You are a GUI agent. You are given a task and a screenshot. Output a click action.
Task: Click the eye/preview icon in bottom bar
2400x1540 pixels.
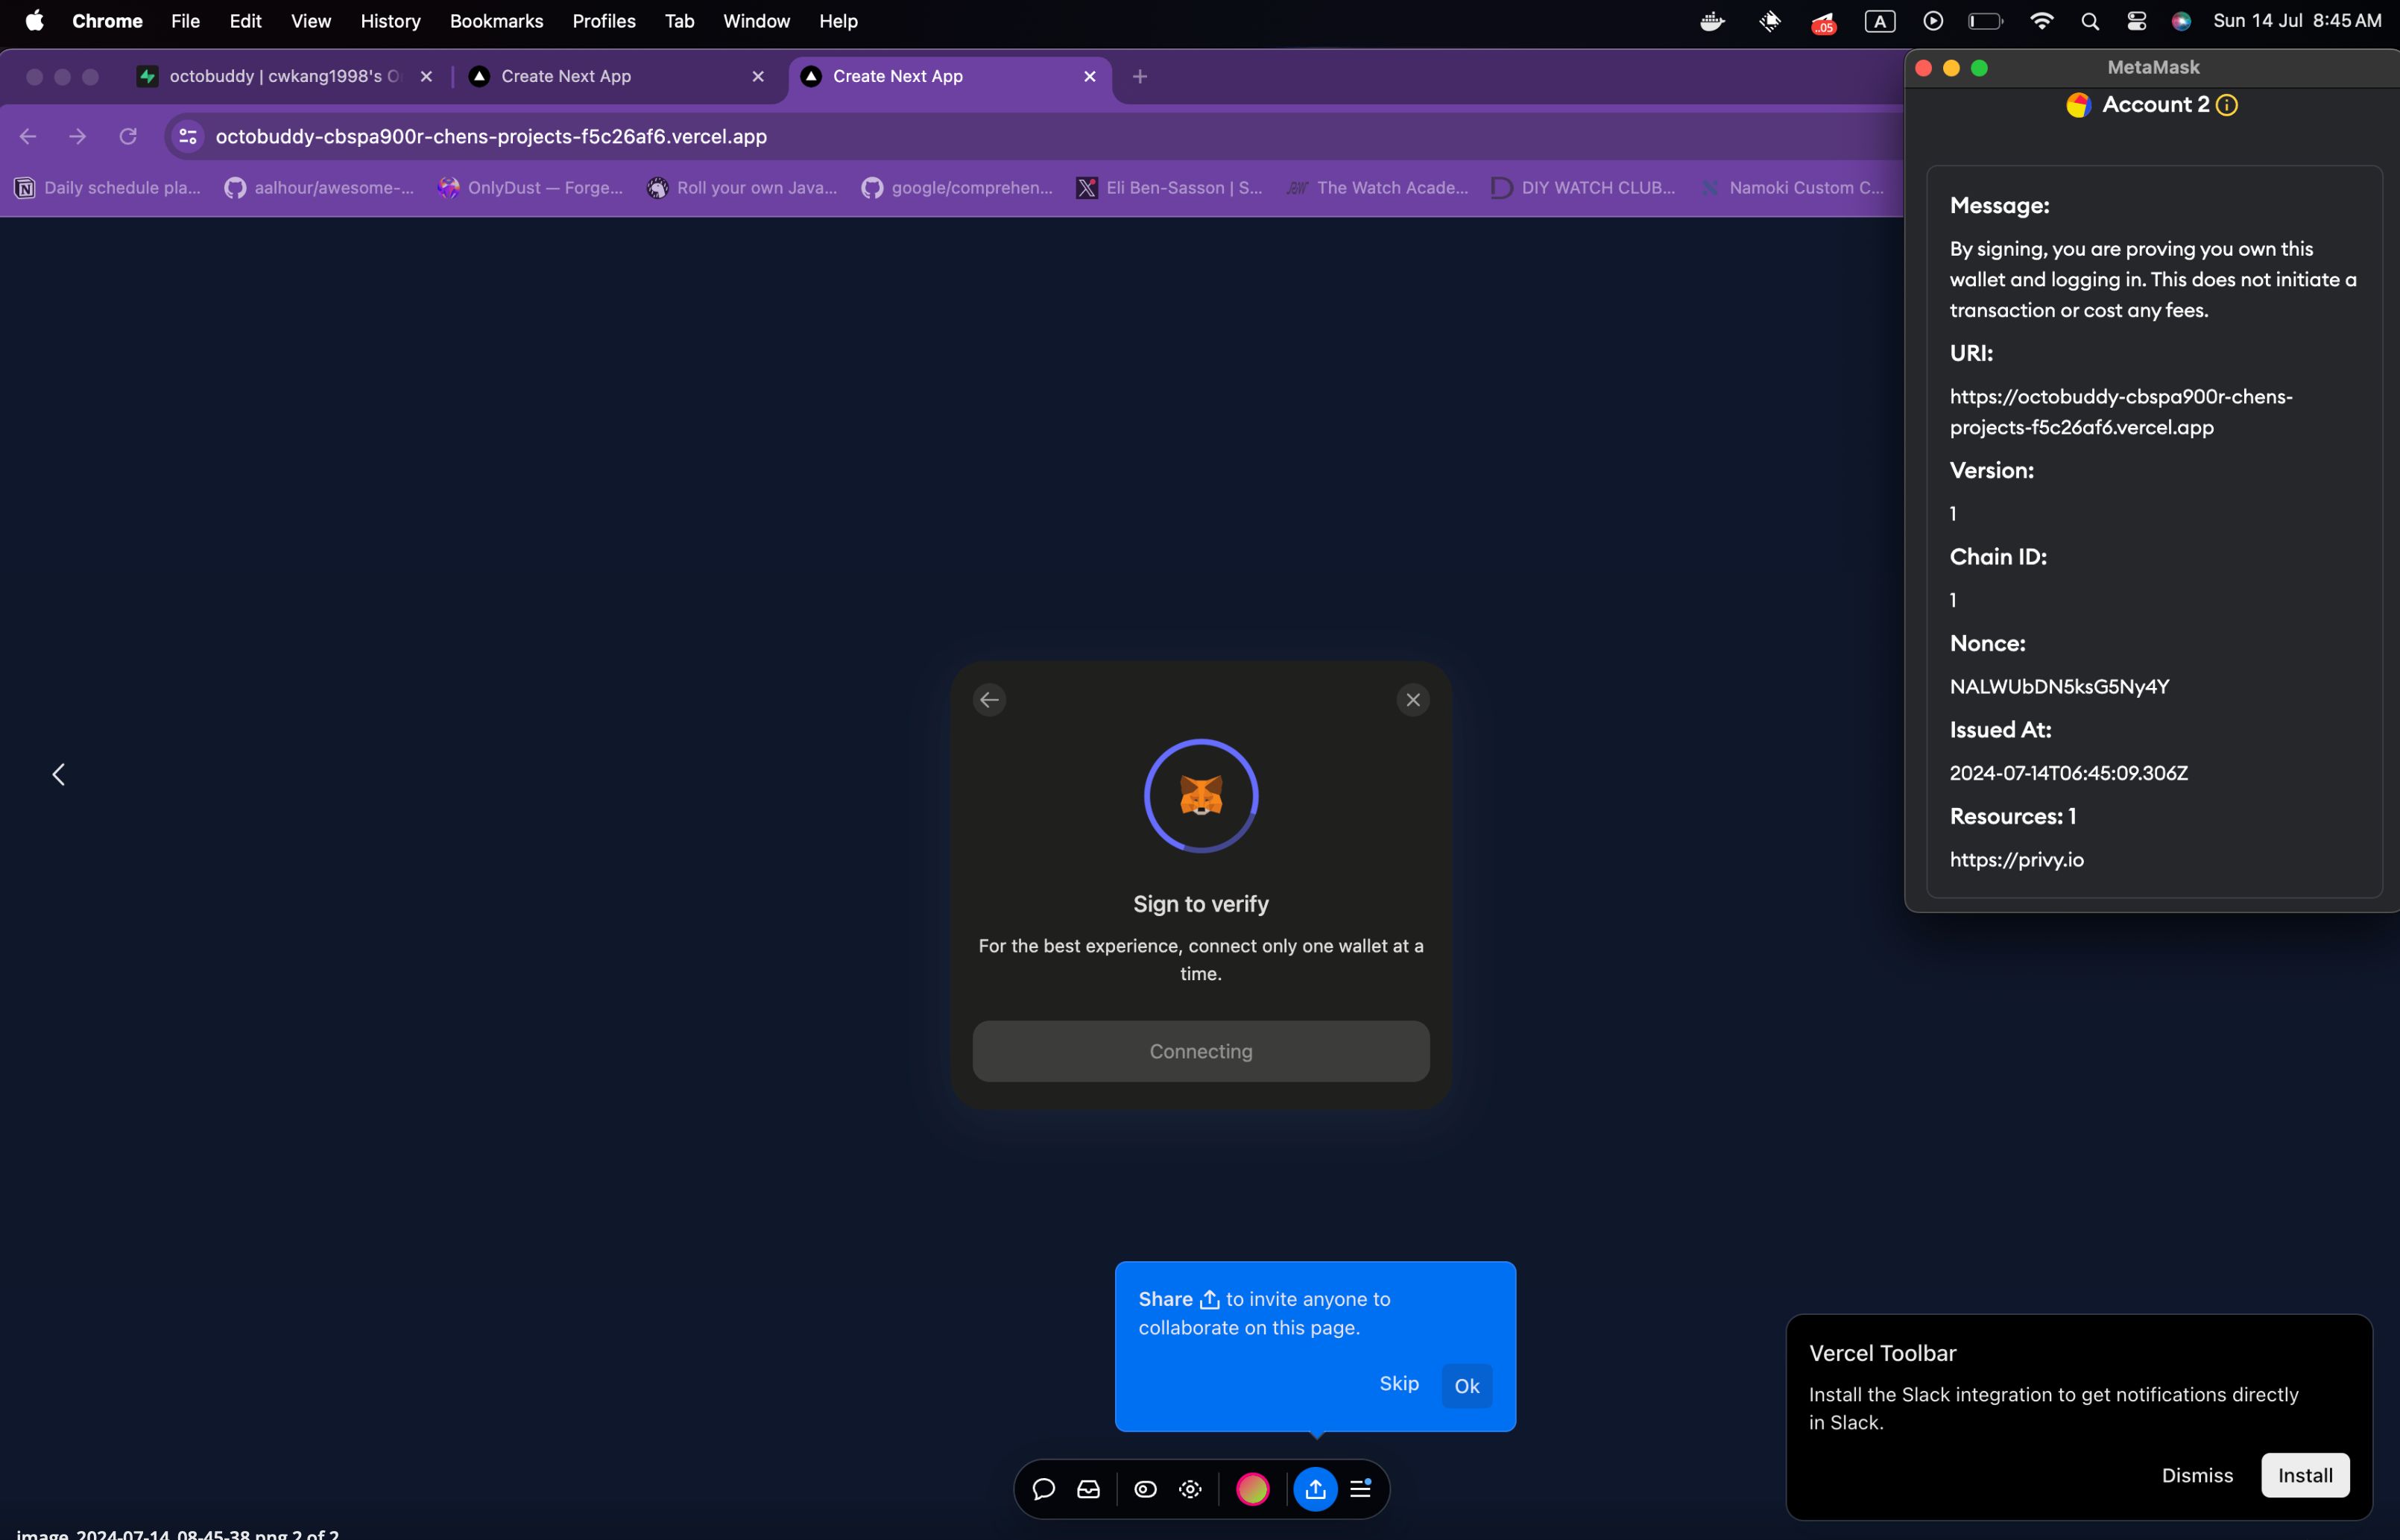(1146, 1489)
